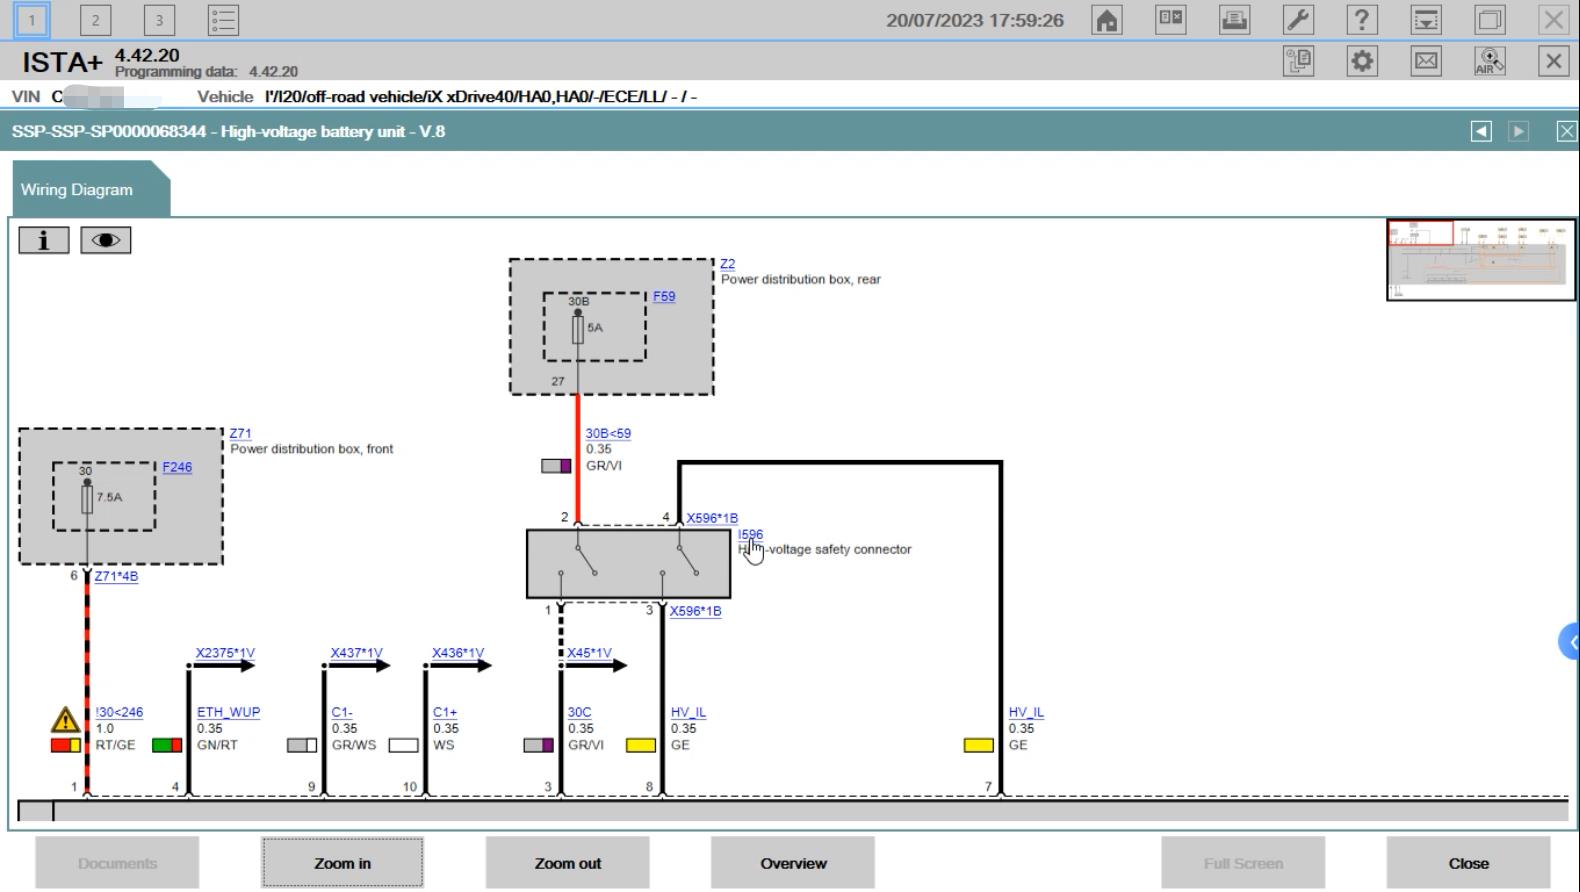Click the 30C signal link
This screenshot has width=1580, height=892.
pos(579,712)
